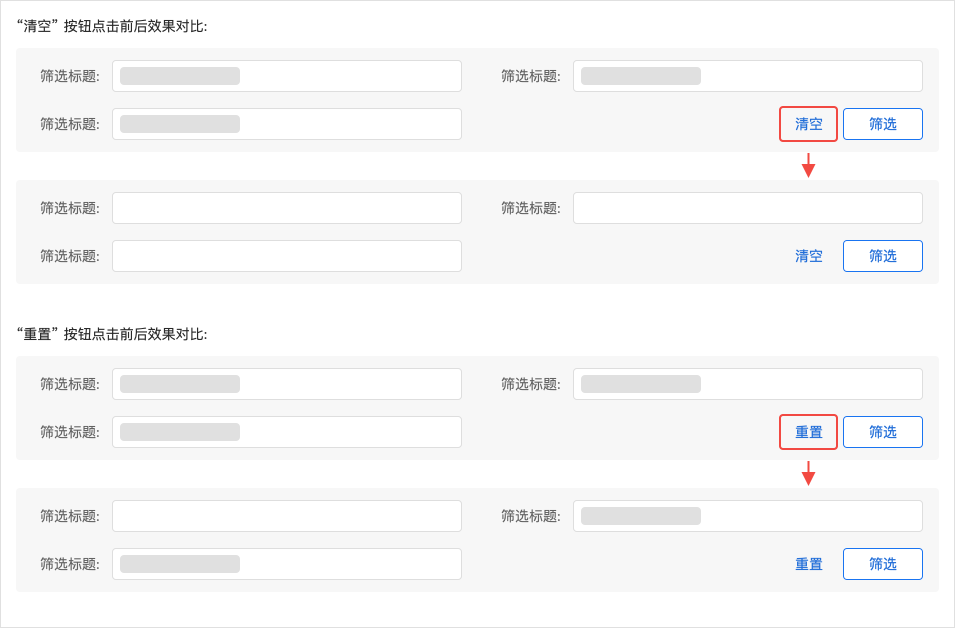This screenshot has height=628, width=955.
Task: Focus upper-left filled input in 清空 before-click panel
Action: (286, 76)
